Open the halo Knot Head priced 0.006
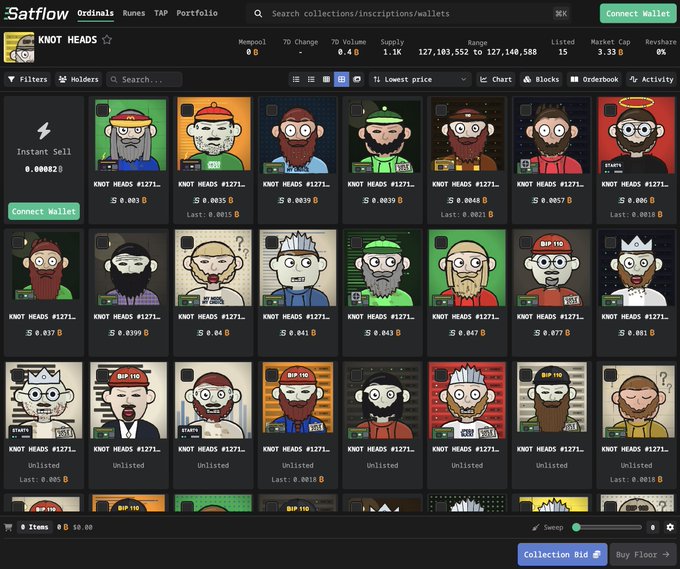 [636, 135]
